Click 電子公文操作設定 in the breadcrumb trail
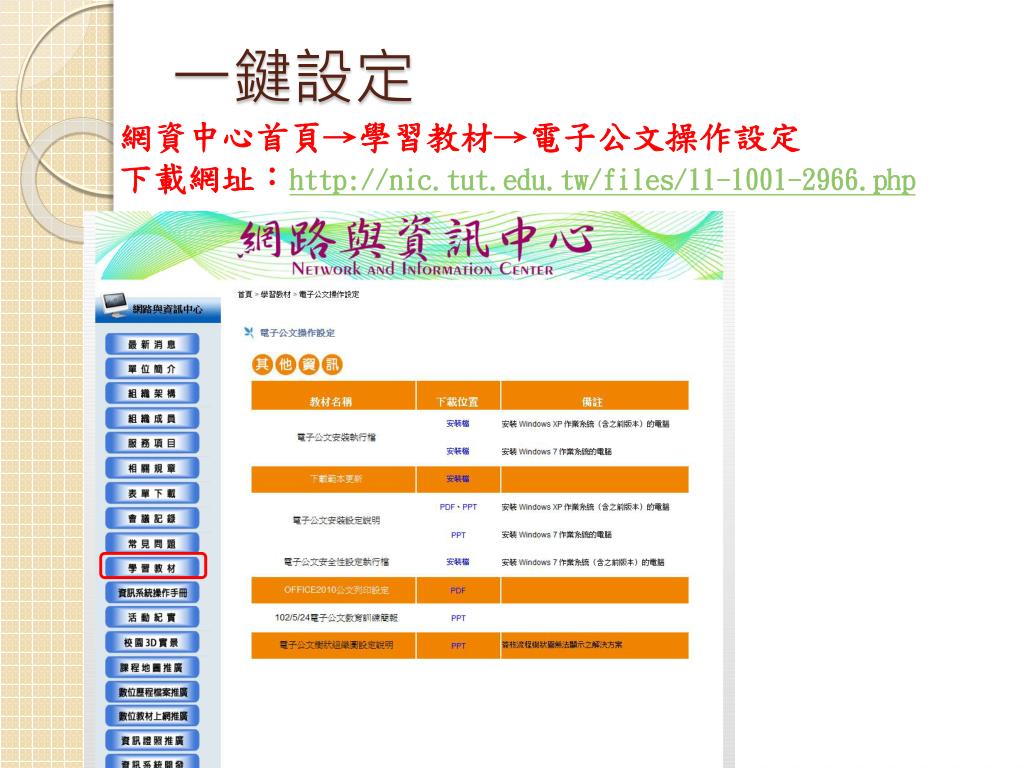Viewport: 1024px width, 768px height. click(329, 295)
